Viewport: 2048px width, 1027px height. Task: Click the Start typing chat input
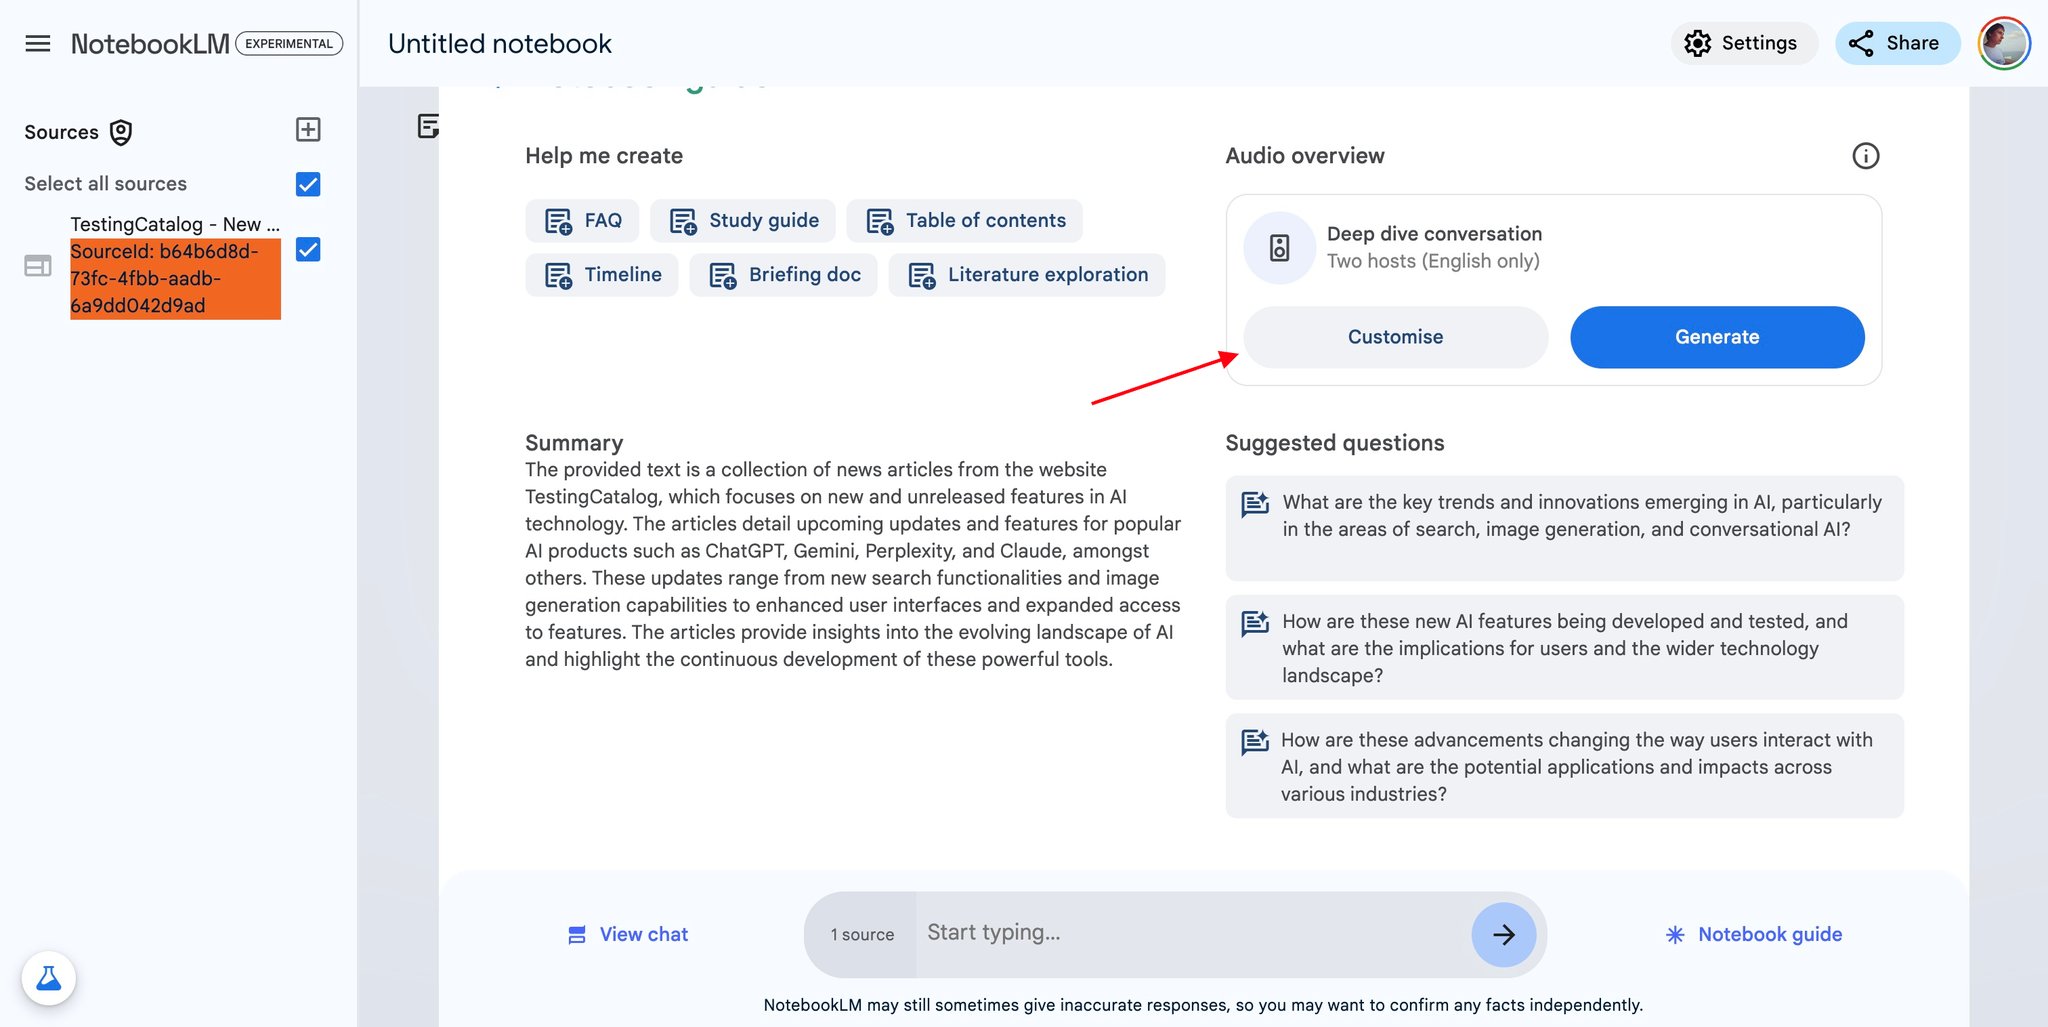tap(1192, 933)
